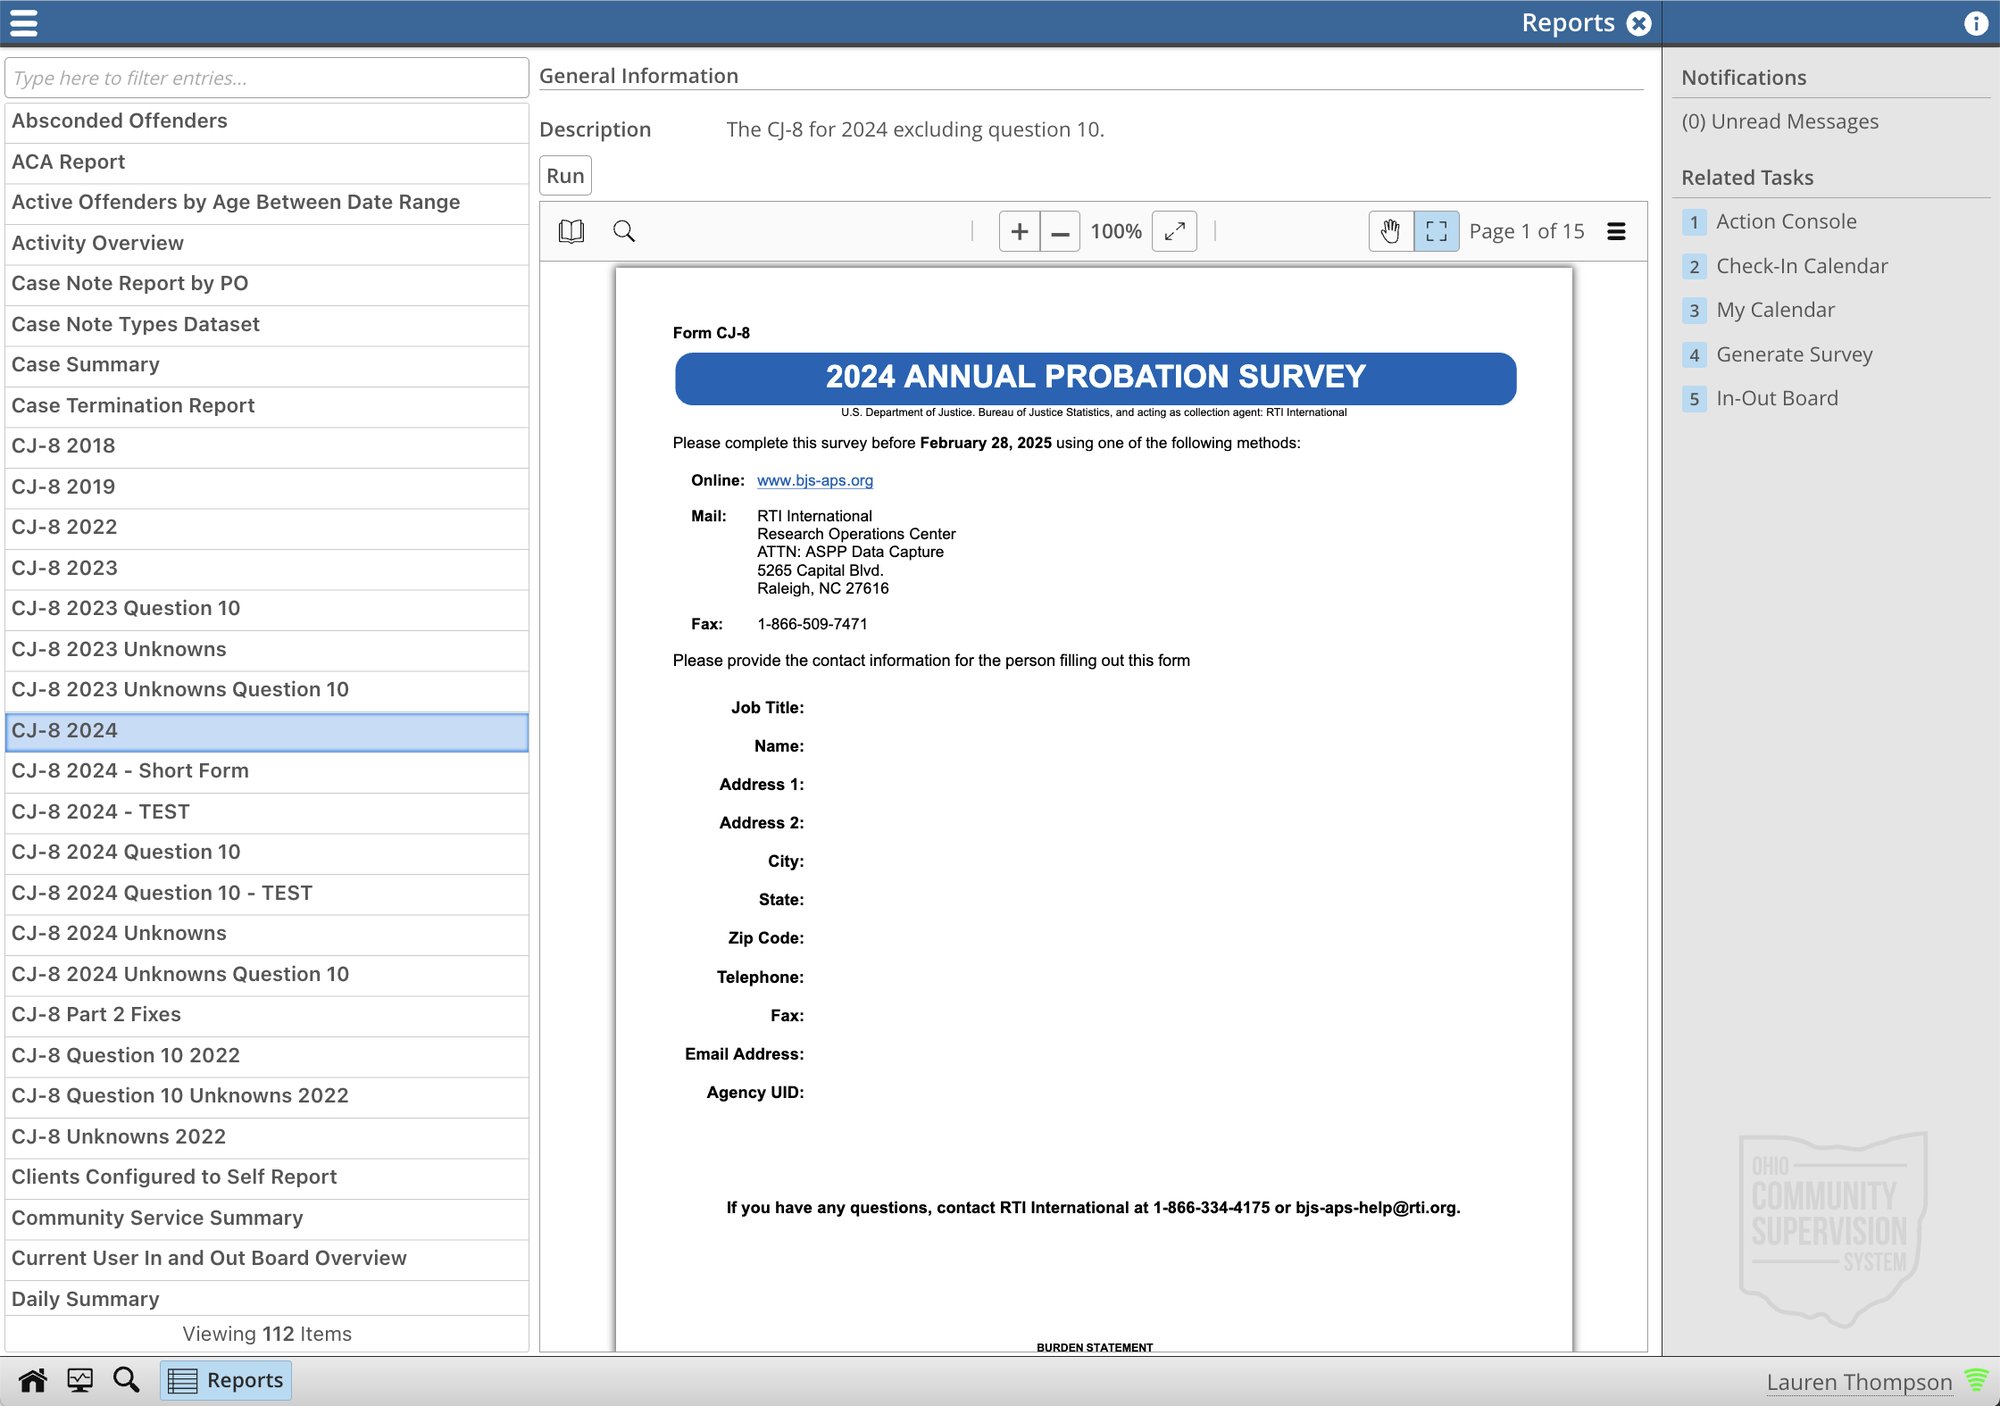
Task: Zoom out the PDF viewer
Action: click(x=1060, y=231)
